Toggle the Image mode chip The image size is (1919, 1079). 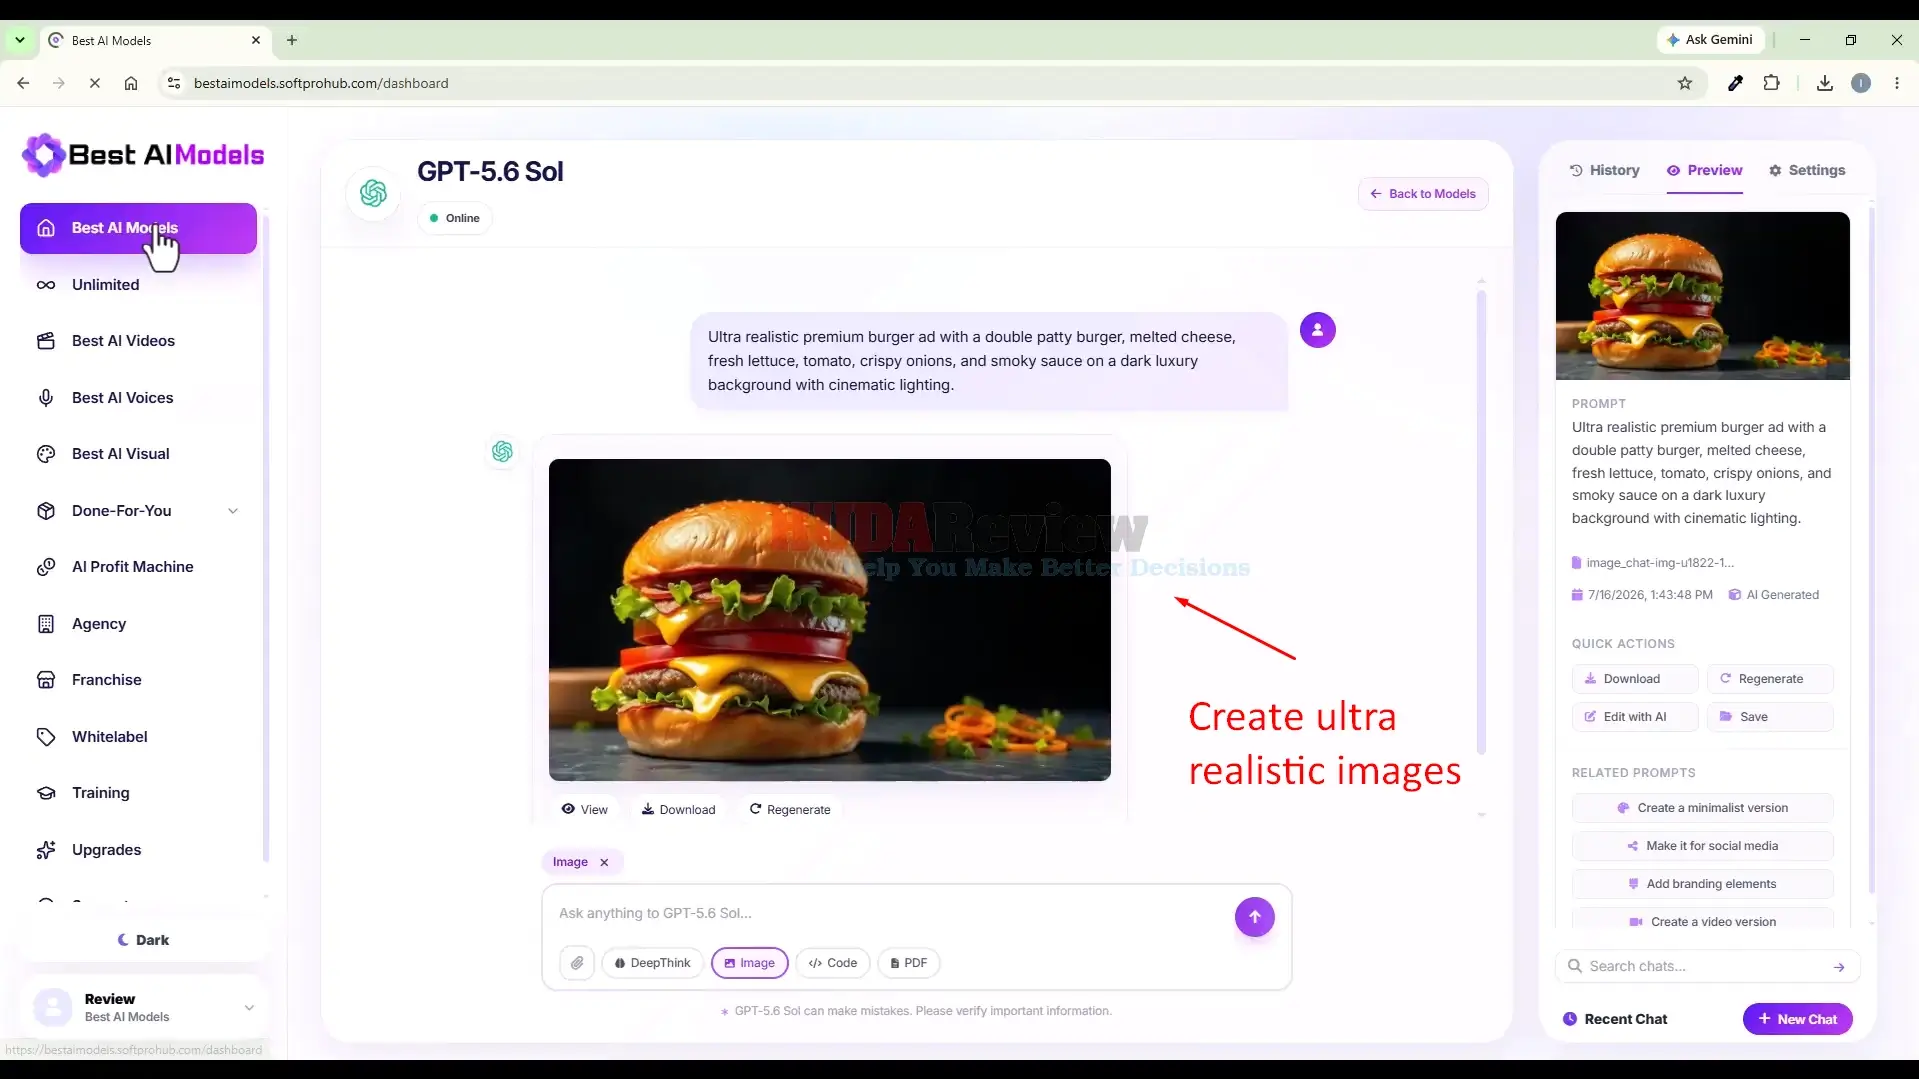750,963
